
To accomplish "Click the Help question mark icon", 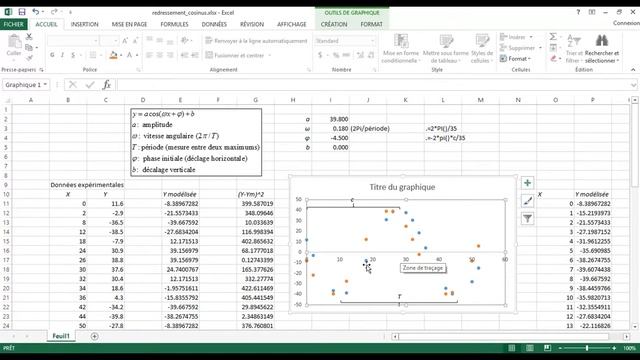I will pos(578,12).
